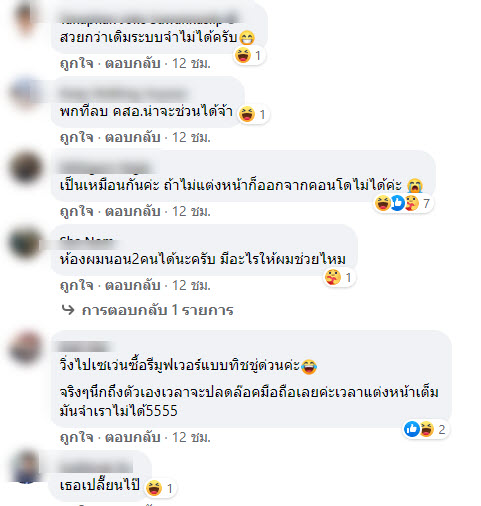Open the like and haha reactions showing 2
Screen dimensions: 481x506
pyautogui.click(x=425, y=429)
